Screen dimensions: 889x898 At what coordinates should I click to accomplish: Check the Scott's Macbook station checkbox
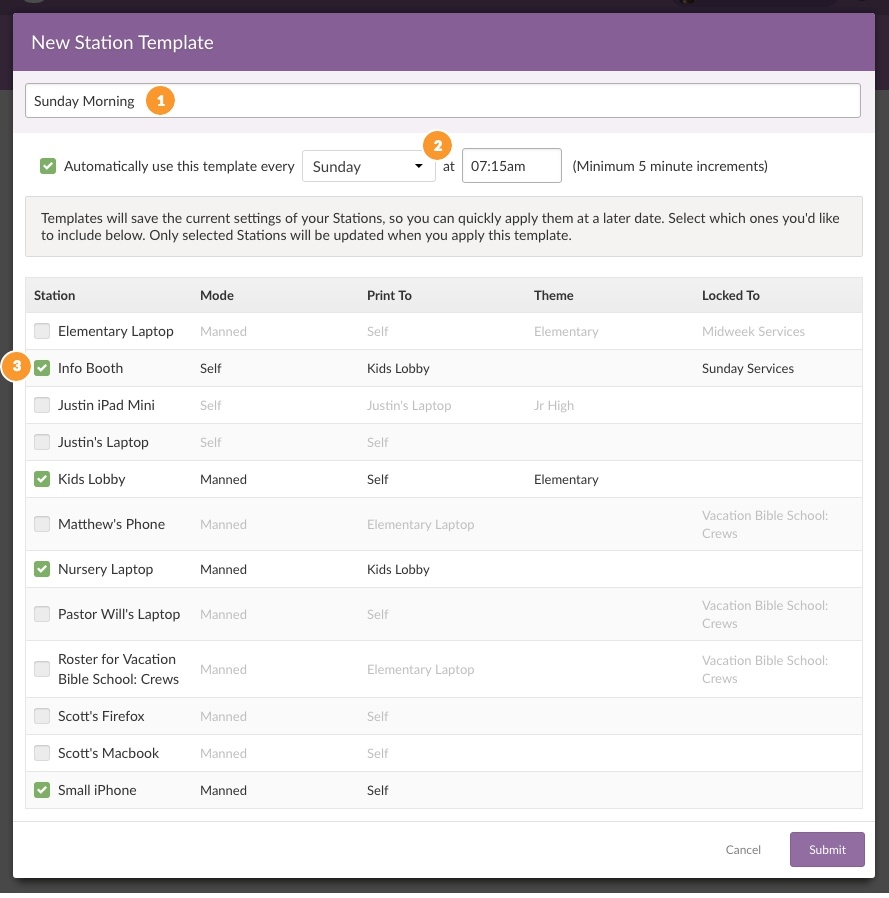(42, 753)
